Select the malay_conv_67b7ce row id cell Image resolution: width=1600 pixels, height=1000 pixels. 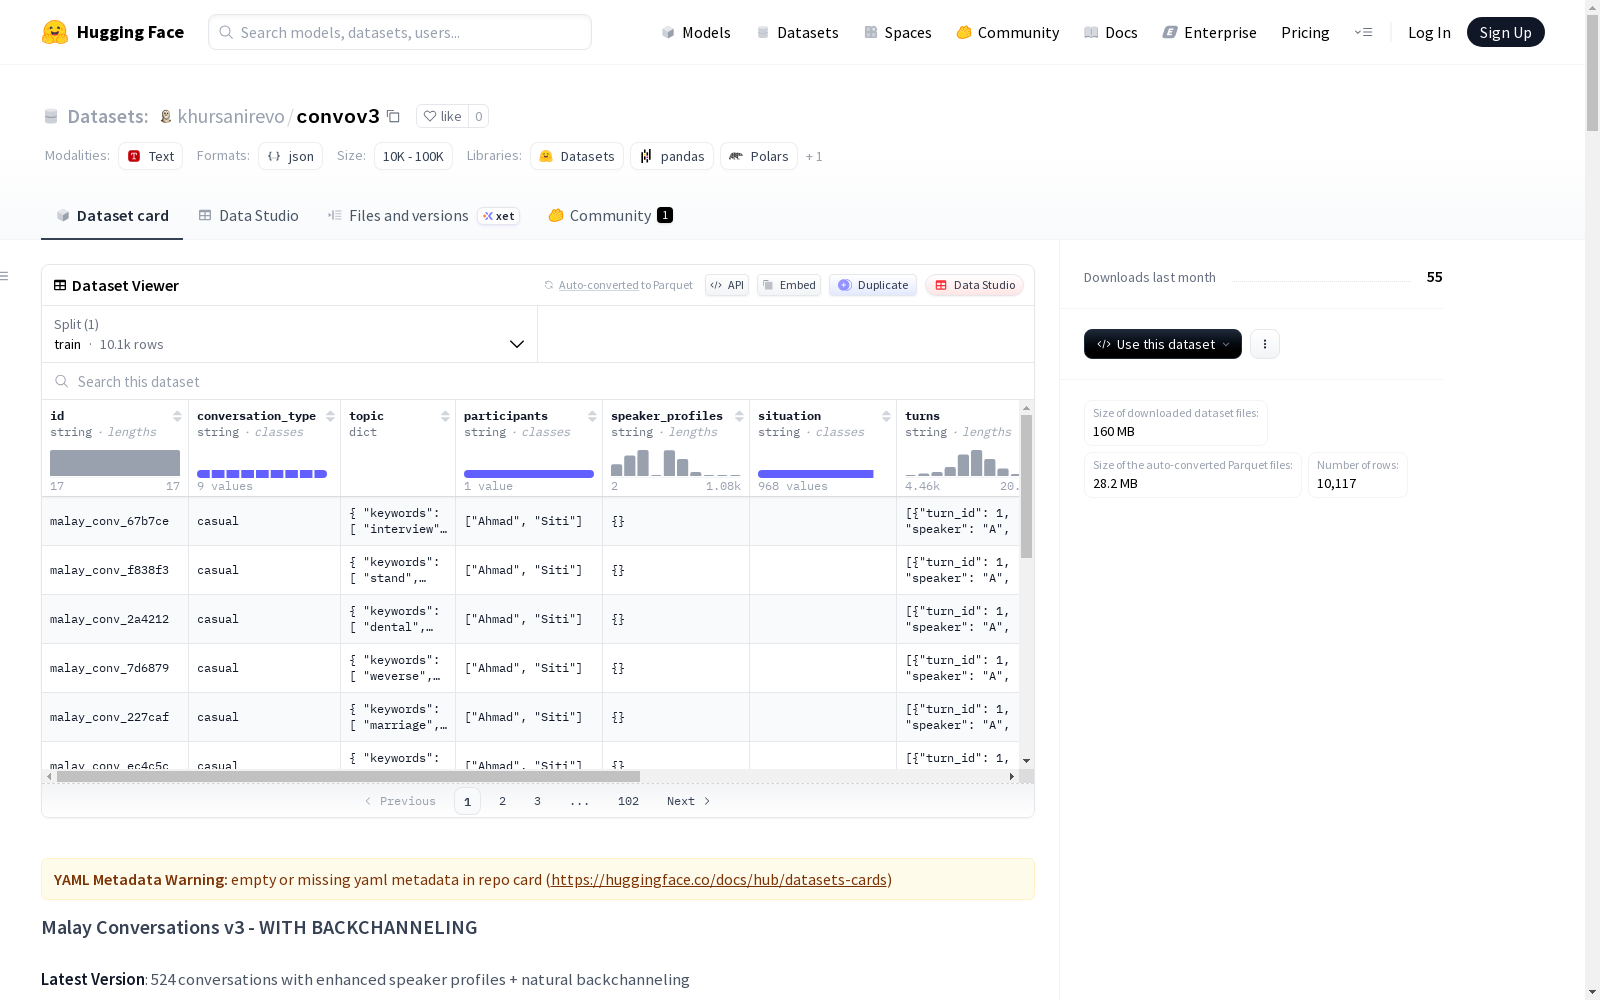[x=115, y=521]
